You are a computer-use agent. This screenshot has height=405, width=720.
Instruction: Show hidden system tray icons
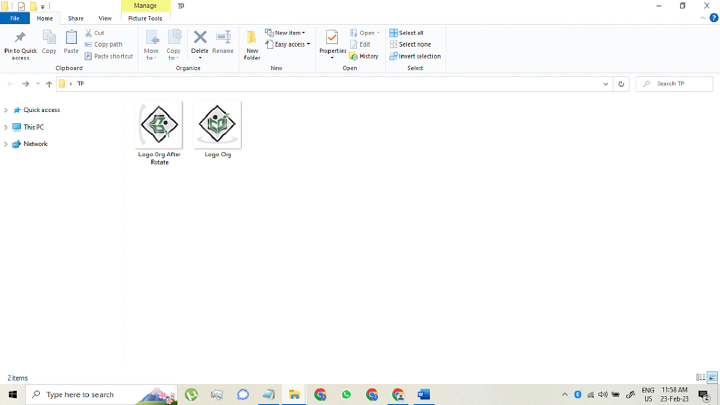pos(565,394)
